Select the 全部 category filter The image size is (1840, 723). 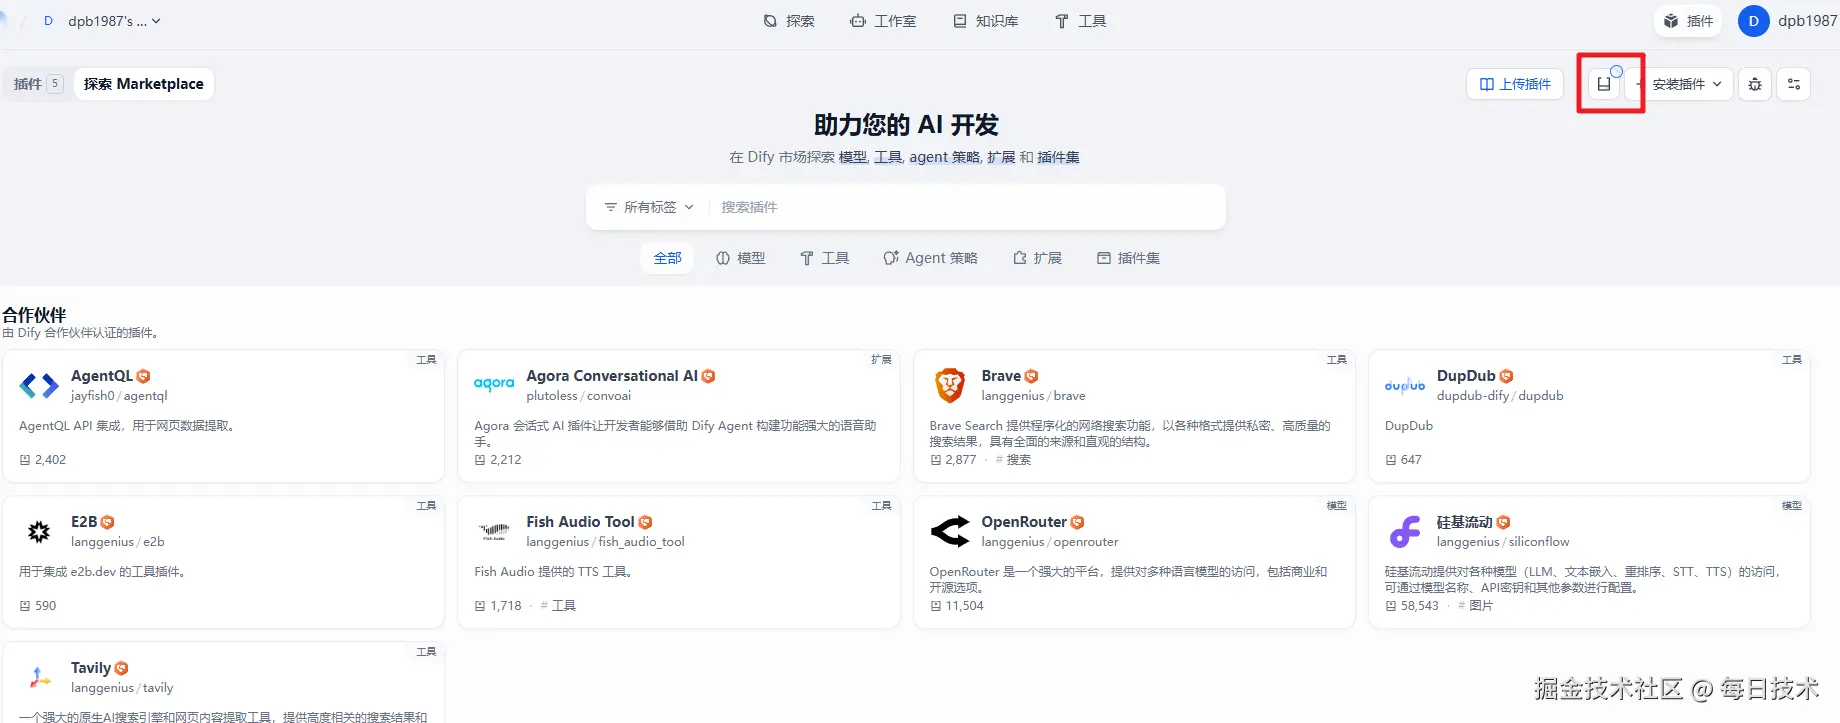point(667,258)
